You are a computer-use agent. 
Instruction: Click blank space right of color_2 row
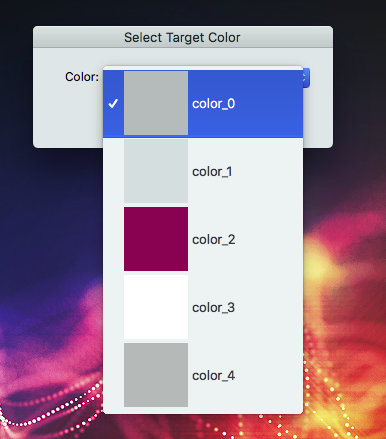[x=268, y=239]
